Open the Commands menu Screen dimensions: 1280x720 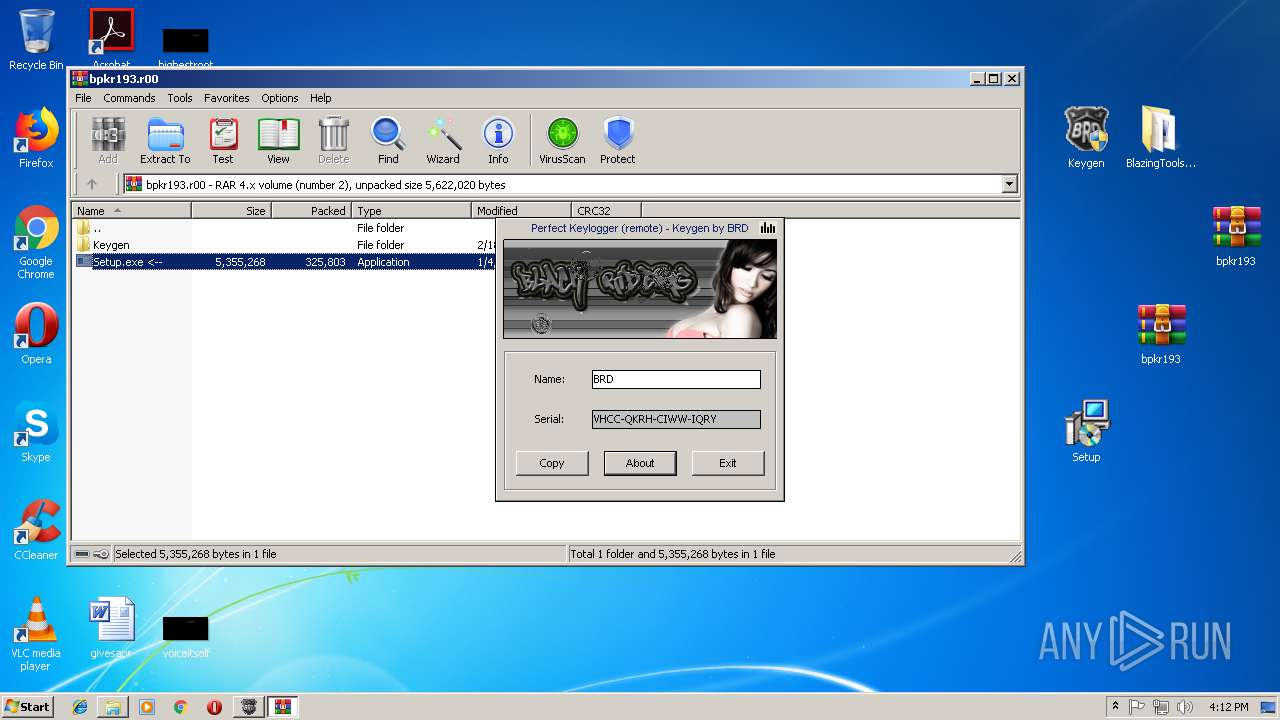click(x=129, y=98)
